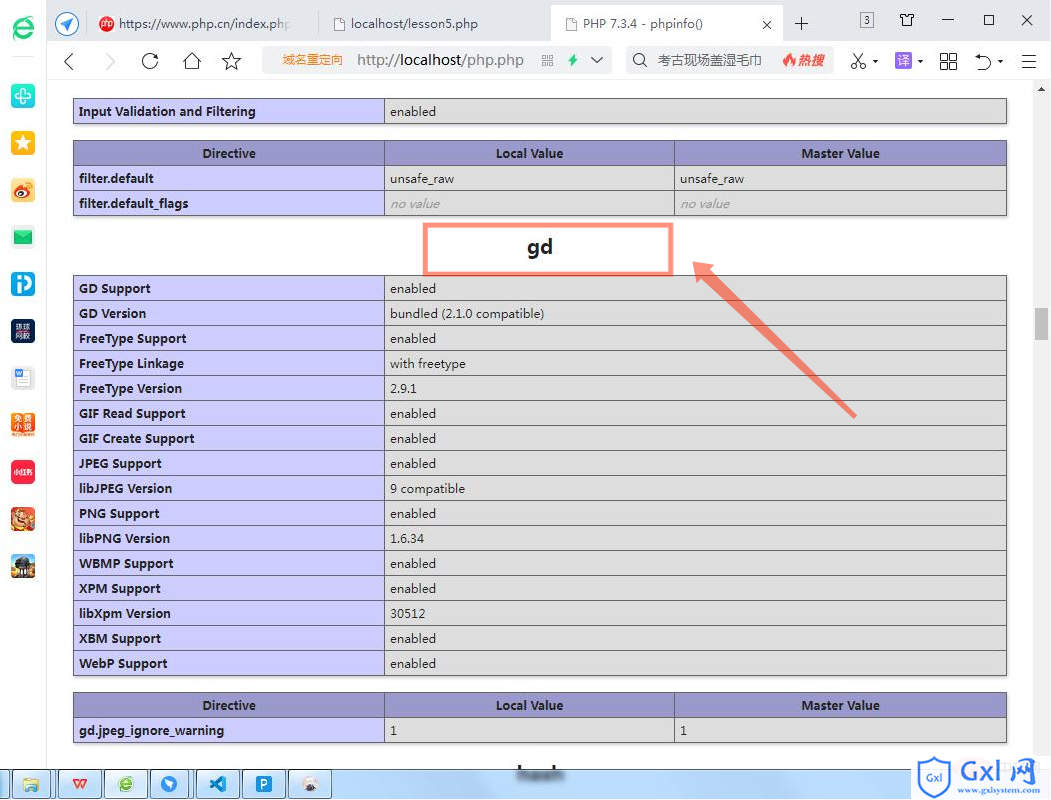
Task: Open the browser hamburger menu
Action: tap(1029, 61)
